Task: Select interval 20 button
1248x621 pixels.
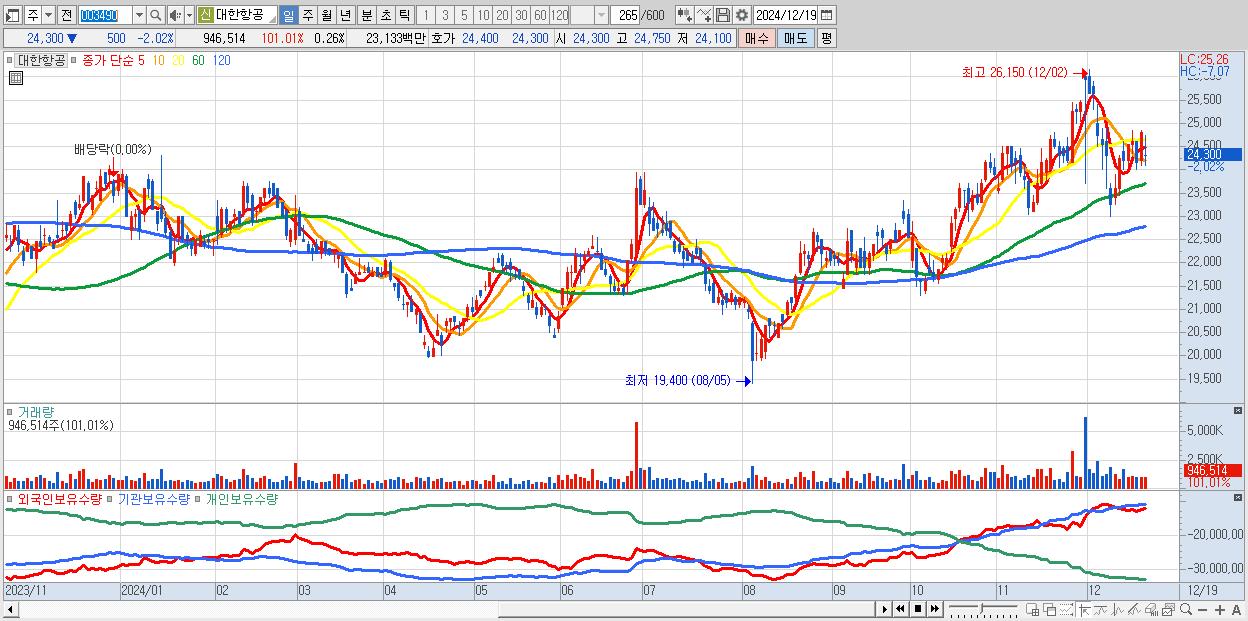Action: point(502,15)
